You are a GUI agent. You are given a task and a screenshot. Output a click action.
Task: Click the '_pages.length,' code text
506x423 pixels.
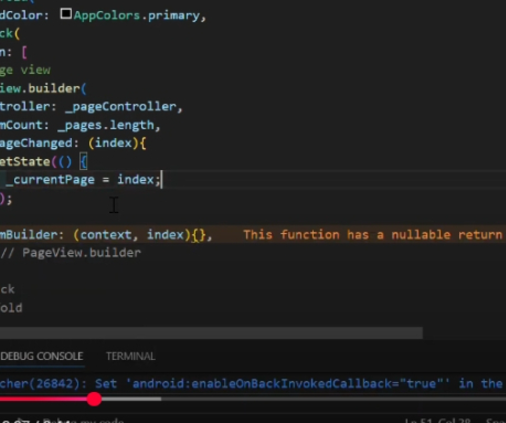point(109,125)
